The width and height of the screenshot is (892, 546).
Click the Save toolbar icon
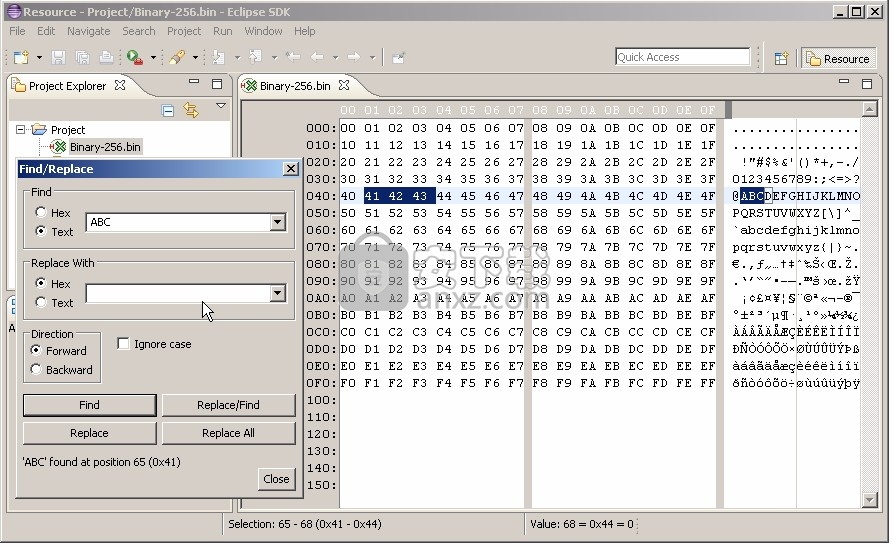(x=58, y=58)
